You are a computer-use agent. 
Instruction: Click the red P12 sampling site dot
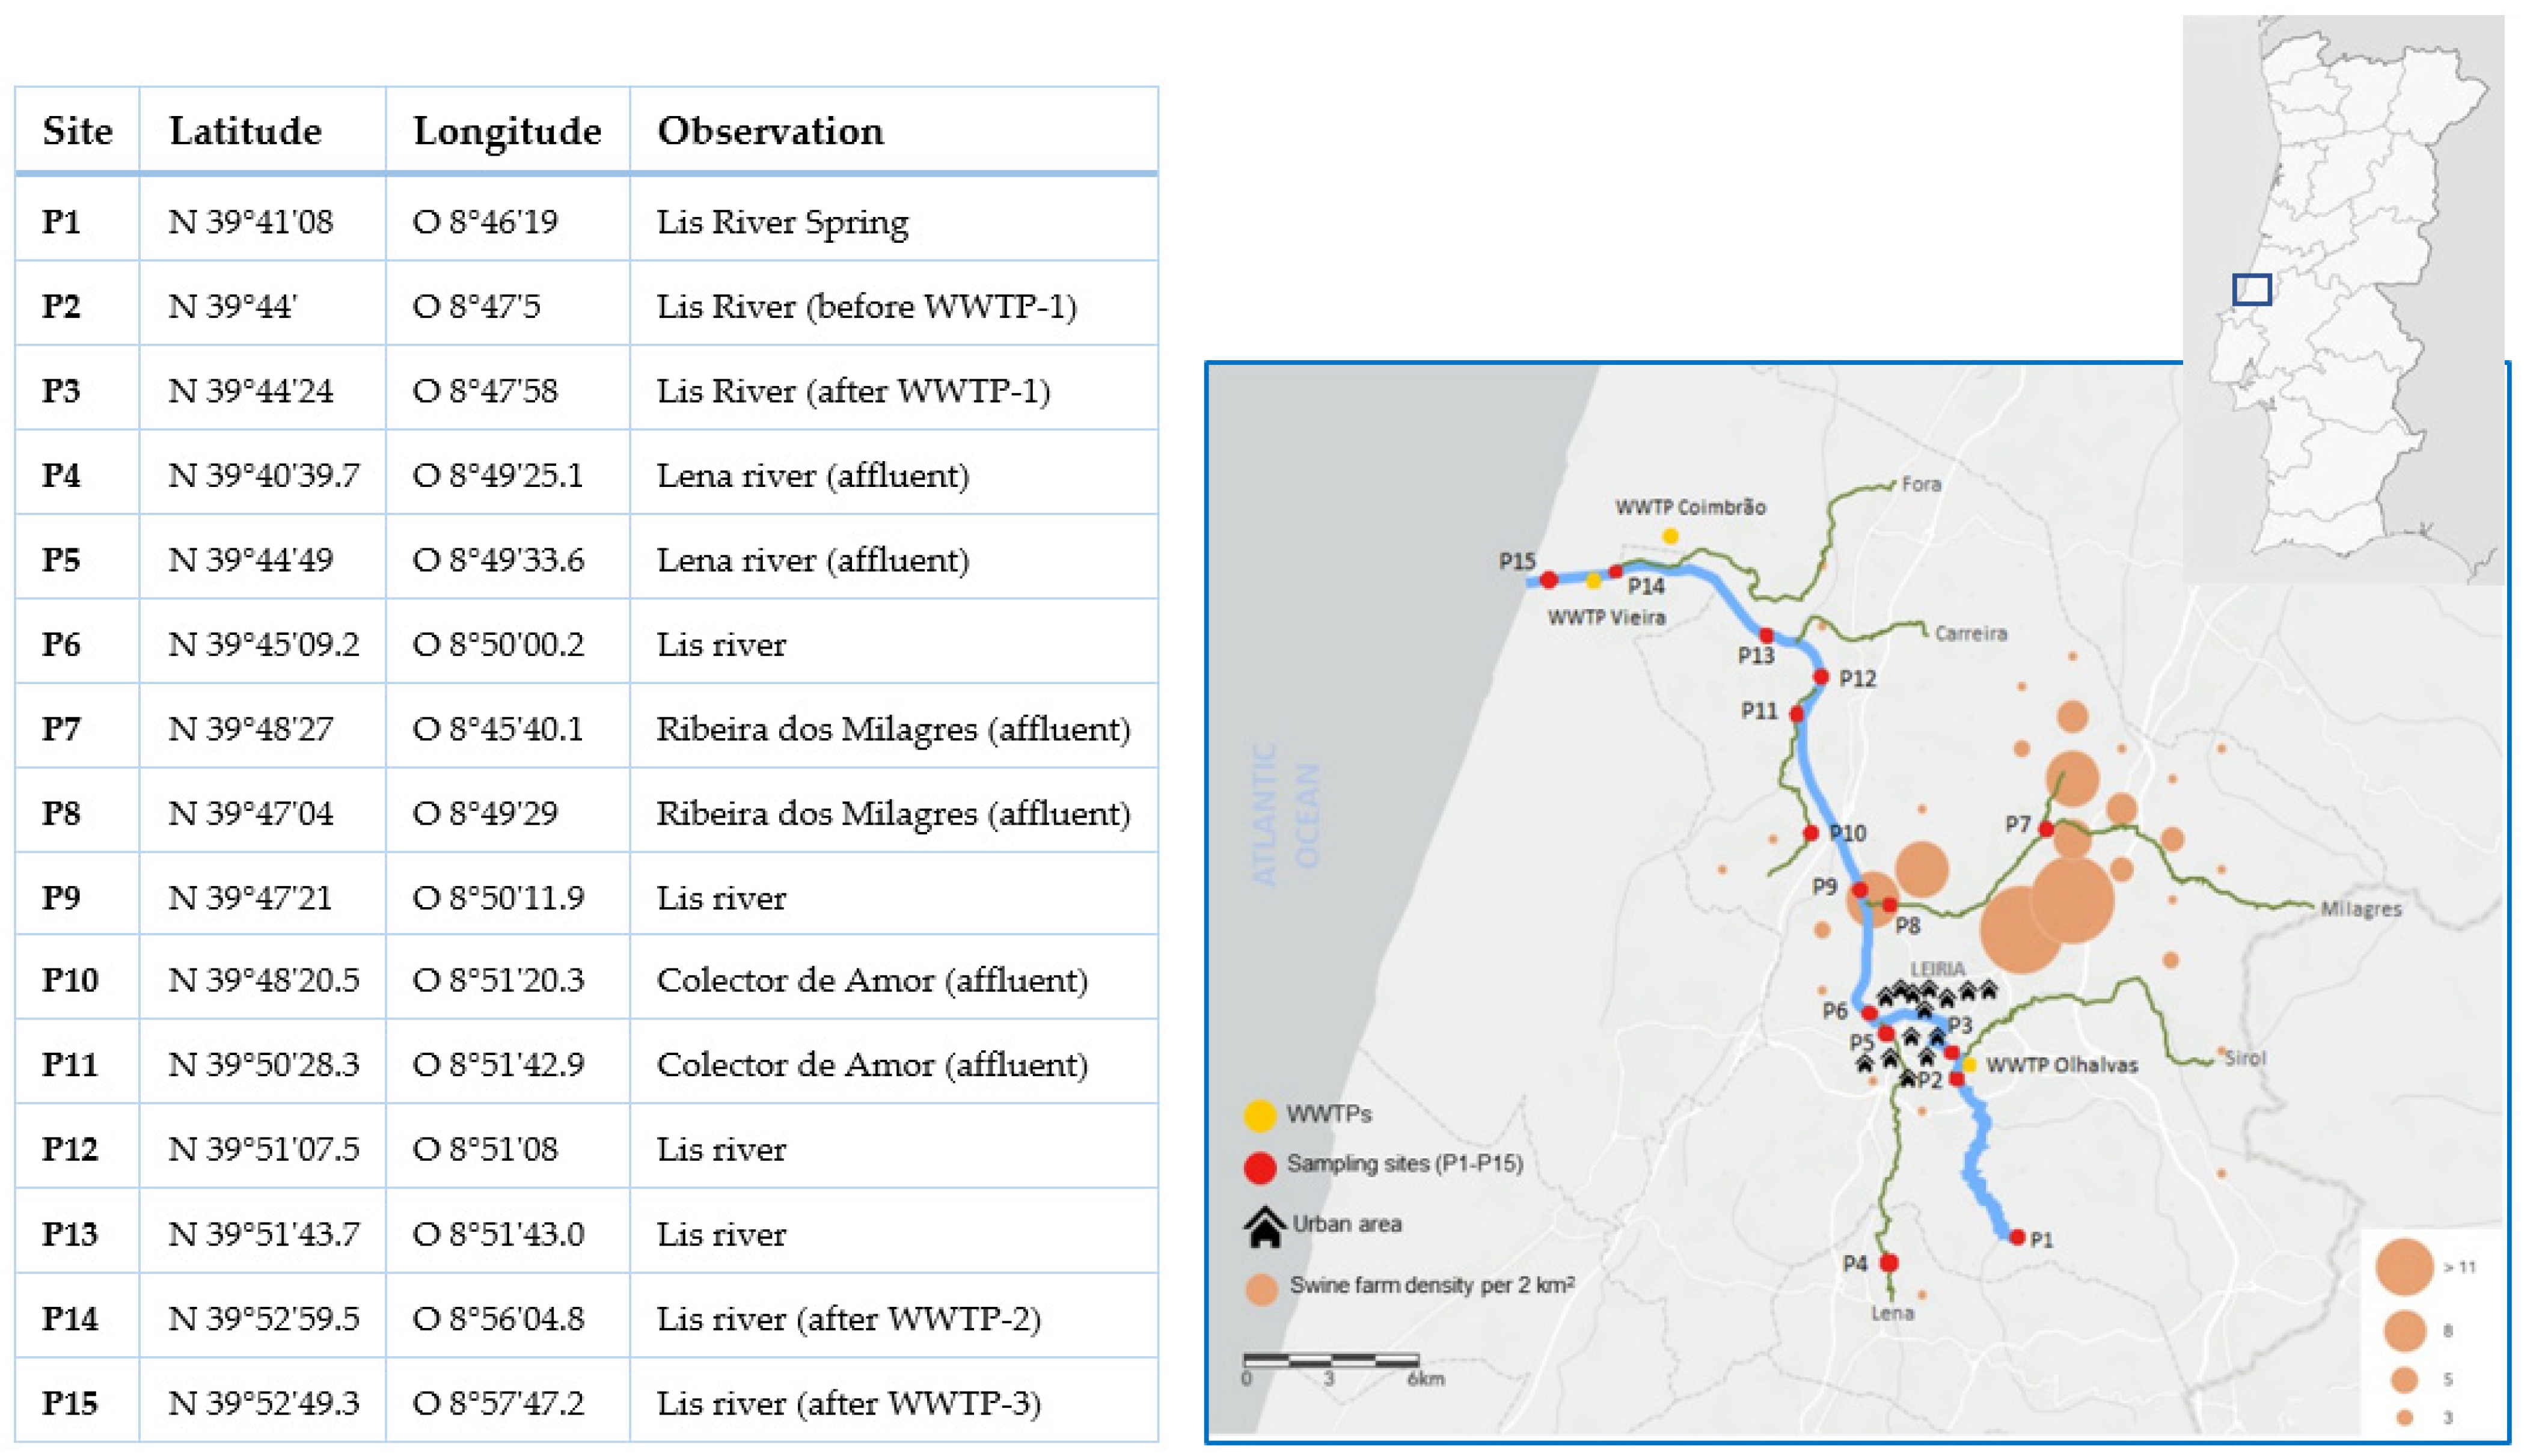[x=1821, y=677]
